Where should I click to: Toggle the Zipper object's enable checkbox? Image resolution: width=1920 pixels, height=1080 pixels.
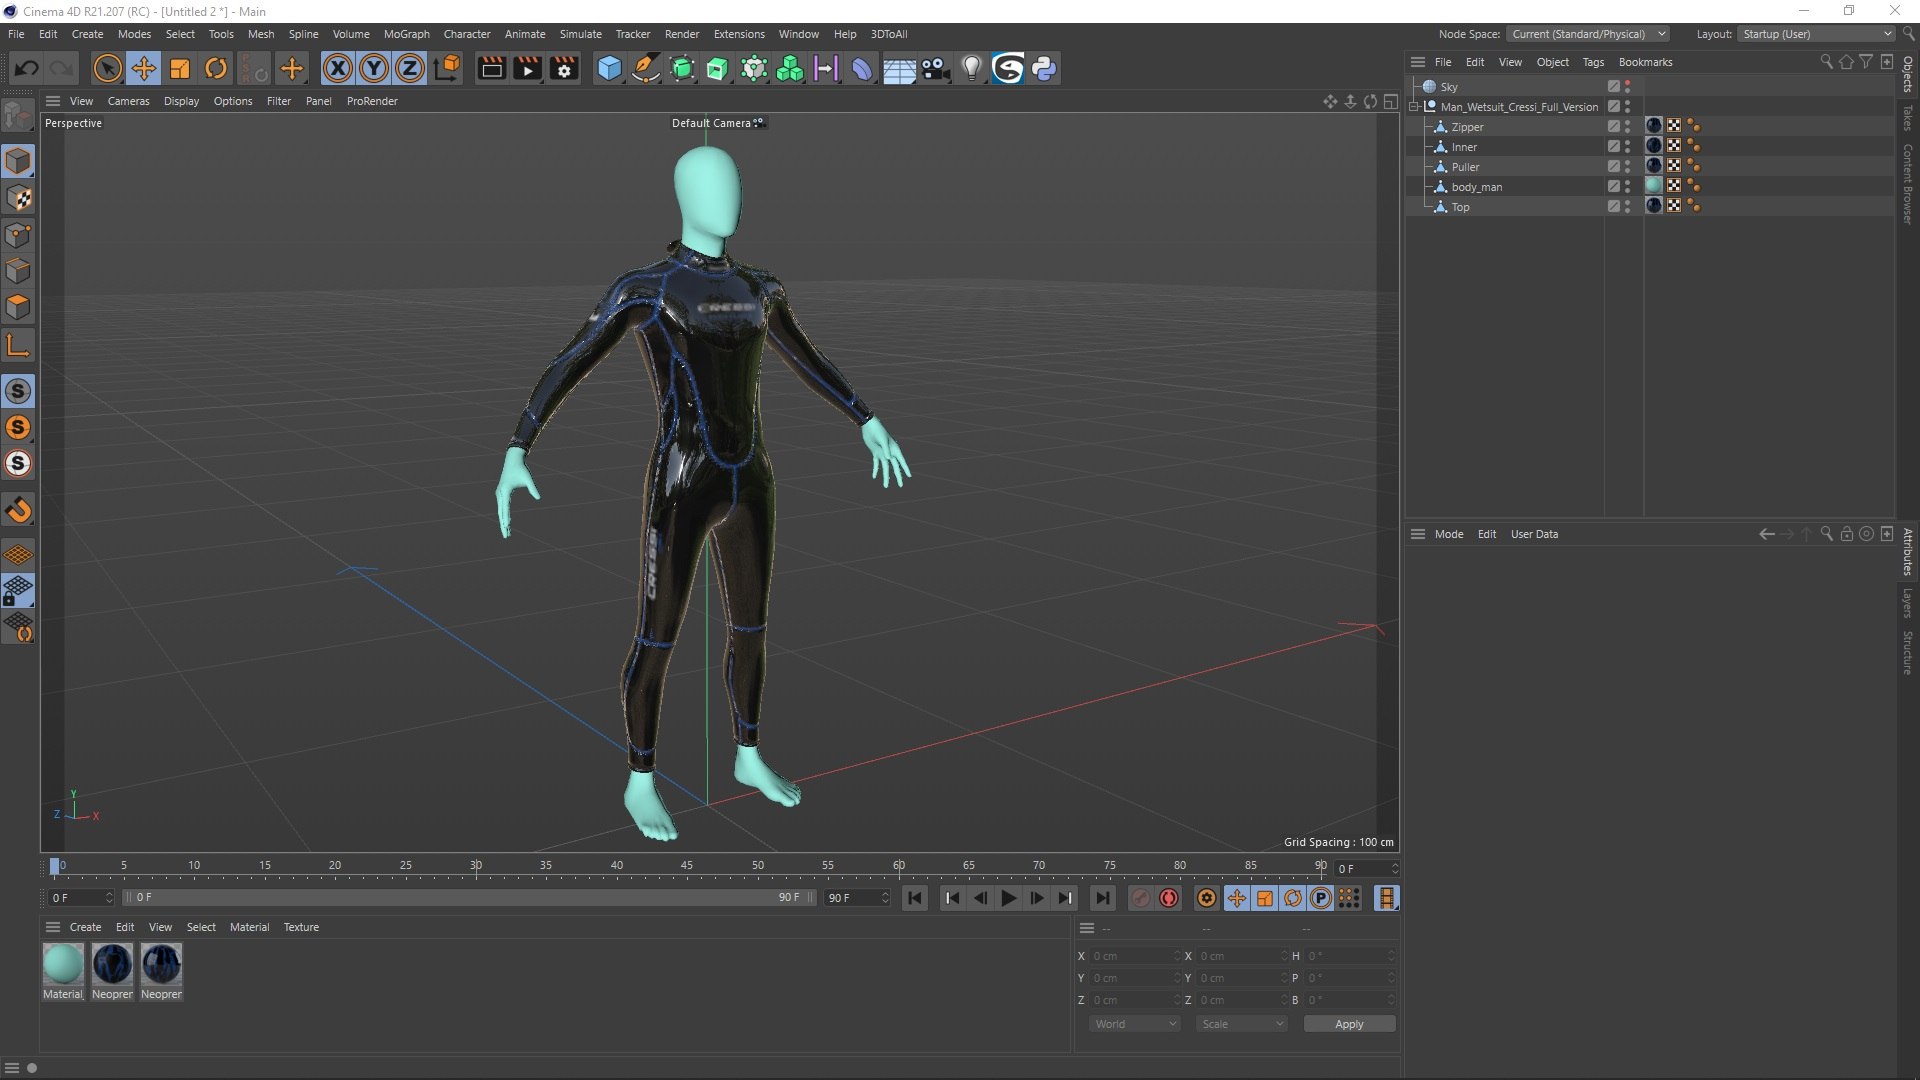pyautogui.click(x=1613, y=127)
